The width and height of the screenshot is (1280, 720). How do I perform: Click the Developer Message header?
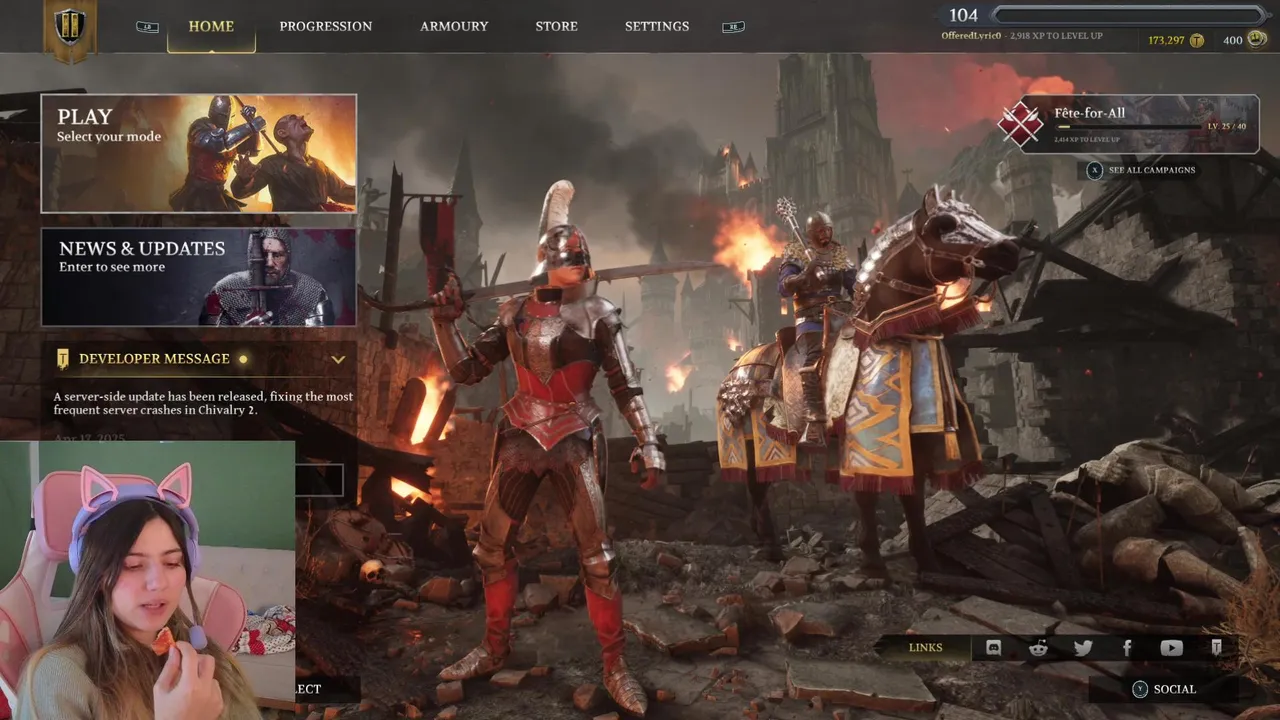(x=199, y=359)
